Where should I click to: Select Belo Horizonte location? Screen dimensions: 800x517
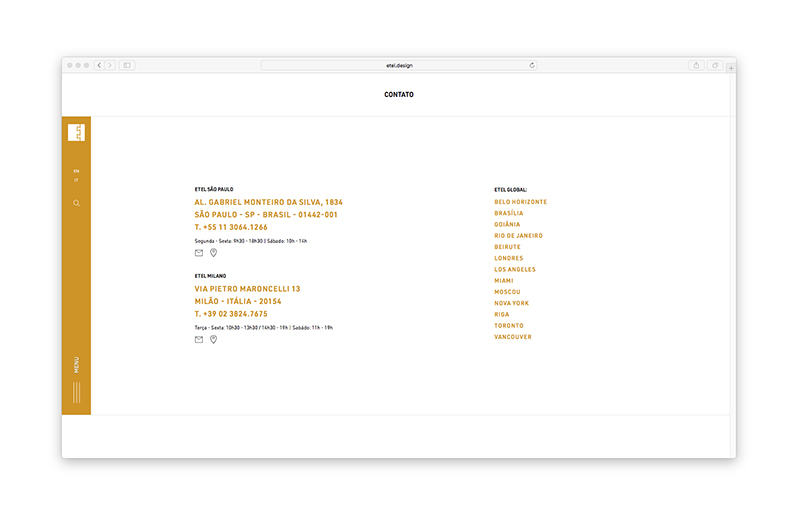[x=520, y=202]
